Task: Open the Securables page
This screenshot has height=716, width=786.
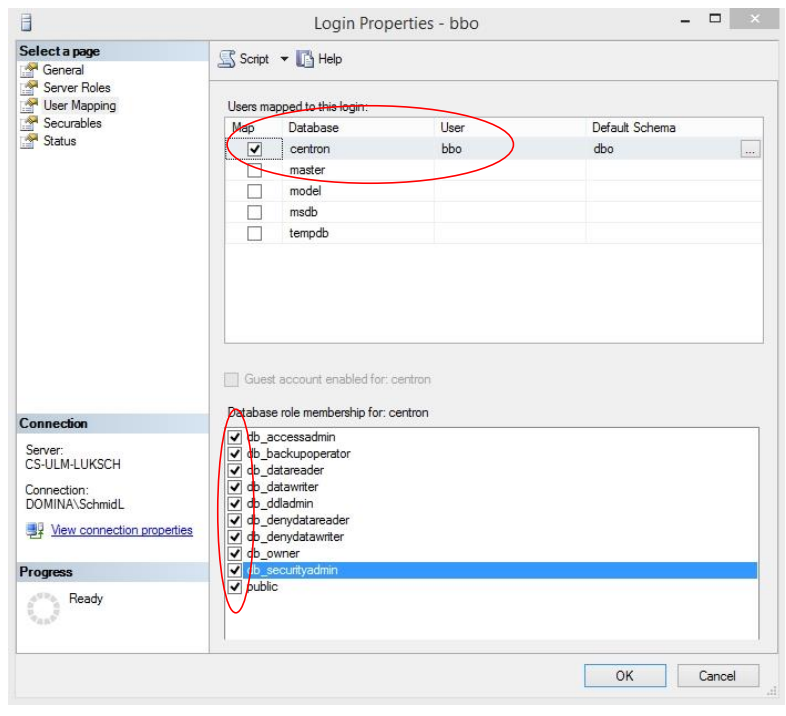Action: (x=72, y=123)
